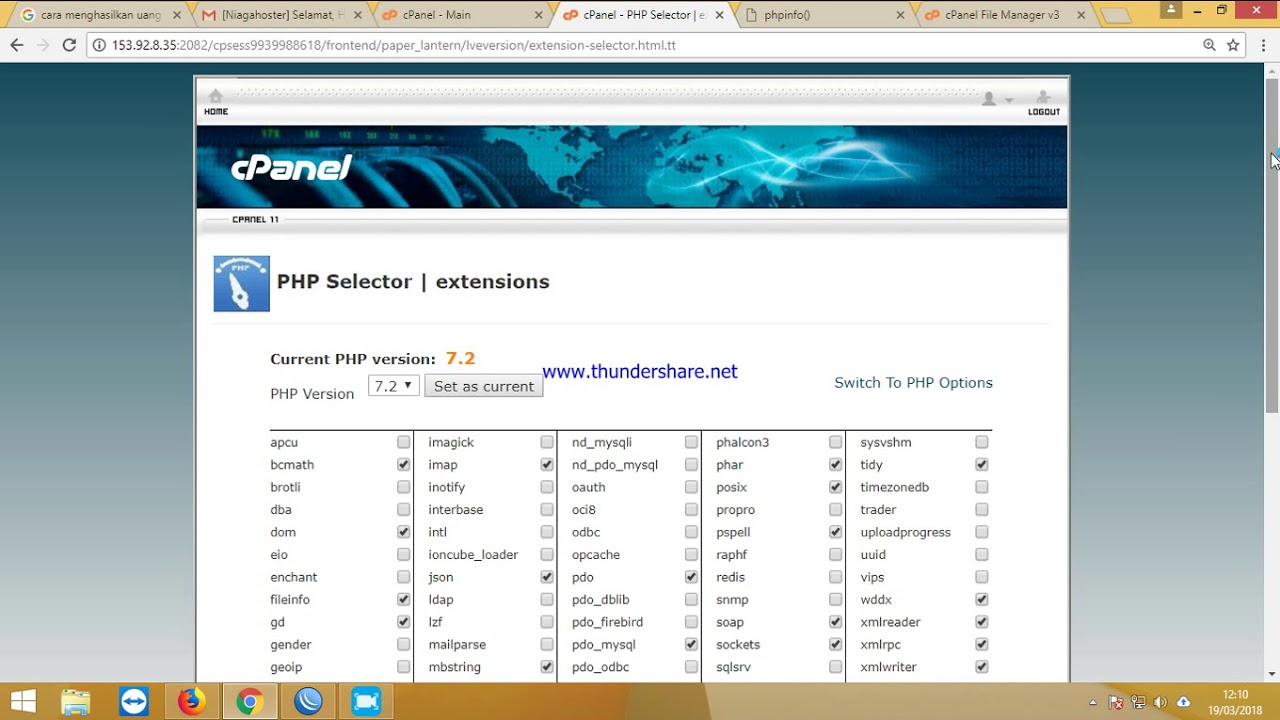Click the Logout icon
1280x720 pixels.
(x=1043, y=101)
